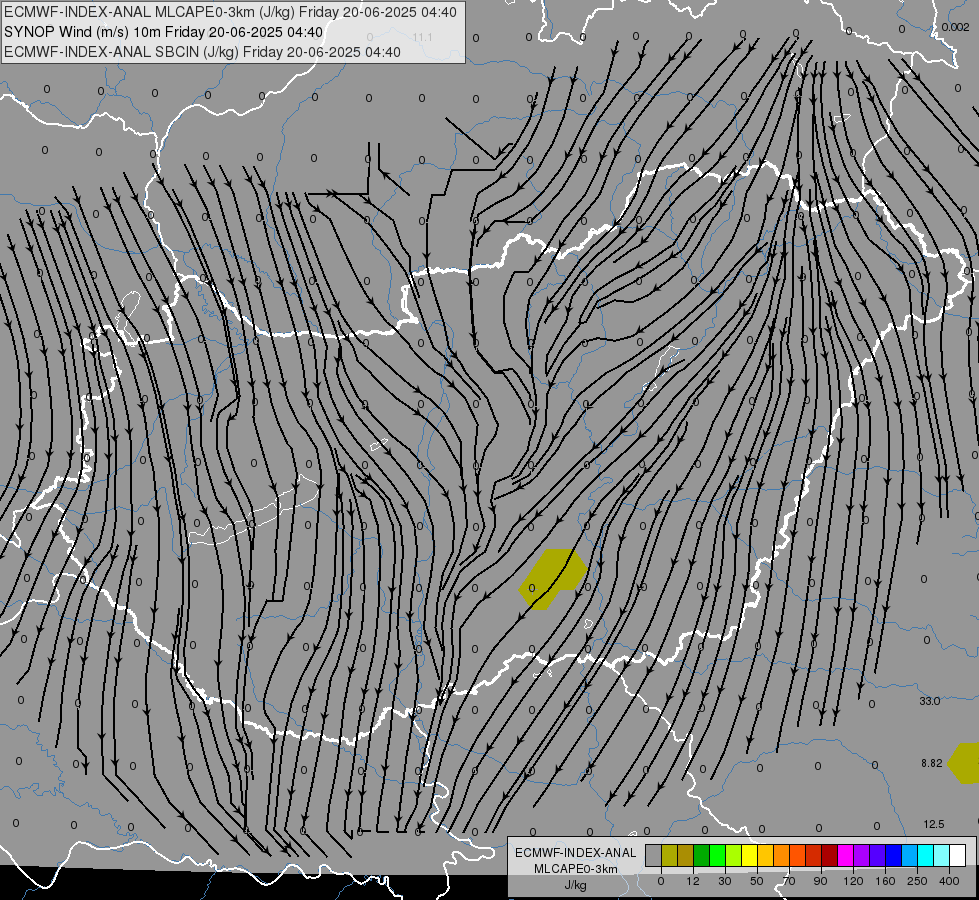Click the pure yellow legend swatch
This screenshot has height=900, width=979.
point(750,855)
